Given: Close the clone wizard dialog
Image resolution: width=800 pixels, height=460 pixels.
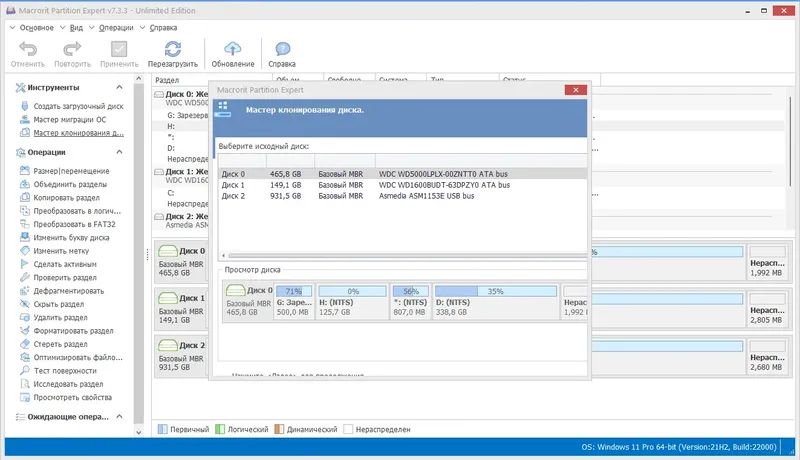Looking at the screenshot, I should coord(576,90).
